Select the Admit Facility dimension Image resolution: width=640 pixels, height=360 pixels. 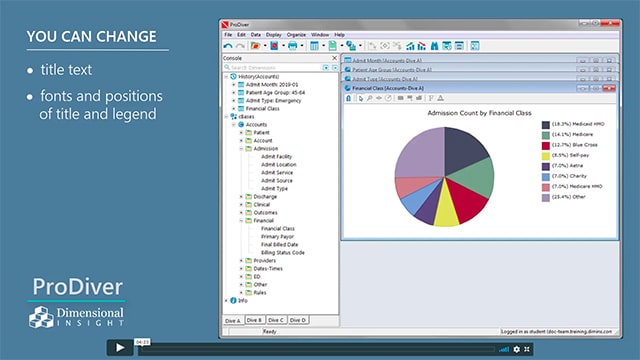276,156
